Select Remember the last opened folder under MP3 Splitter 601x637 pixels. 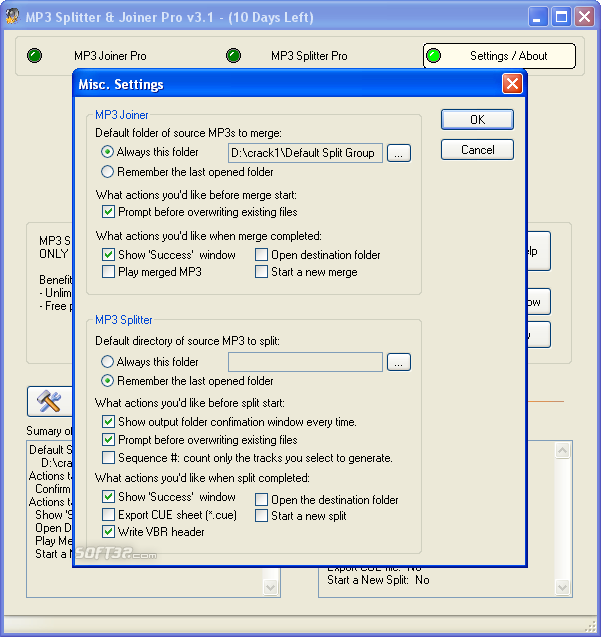pyautogui.click(x=187, y=381)
